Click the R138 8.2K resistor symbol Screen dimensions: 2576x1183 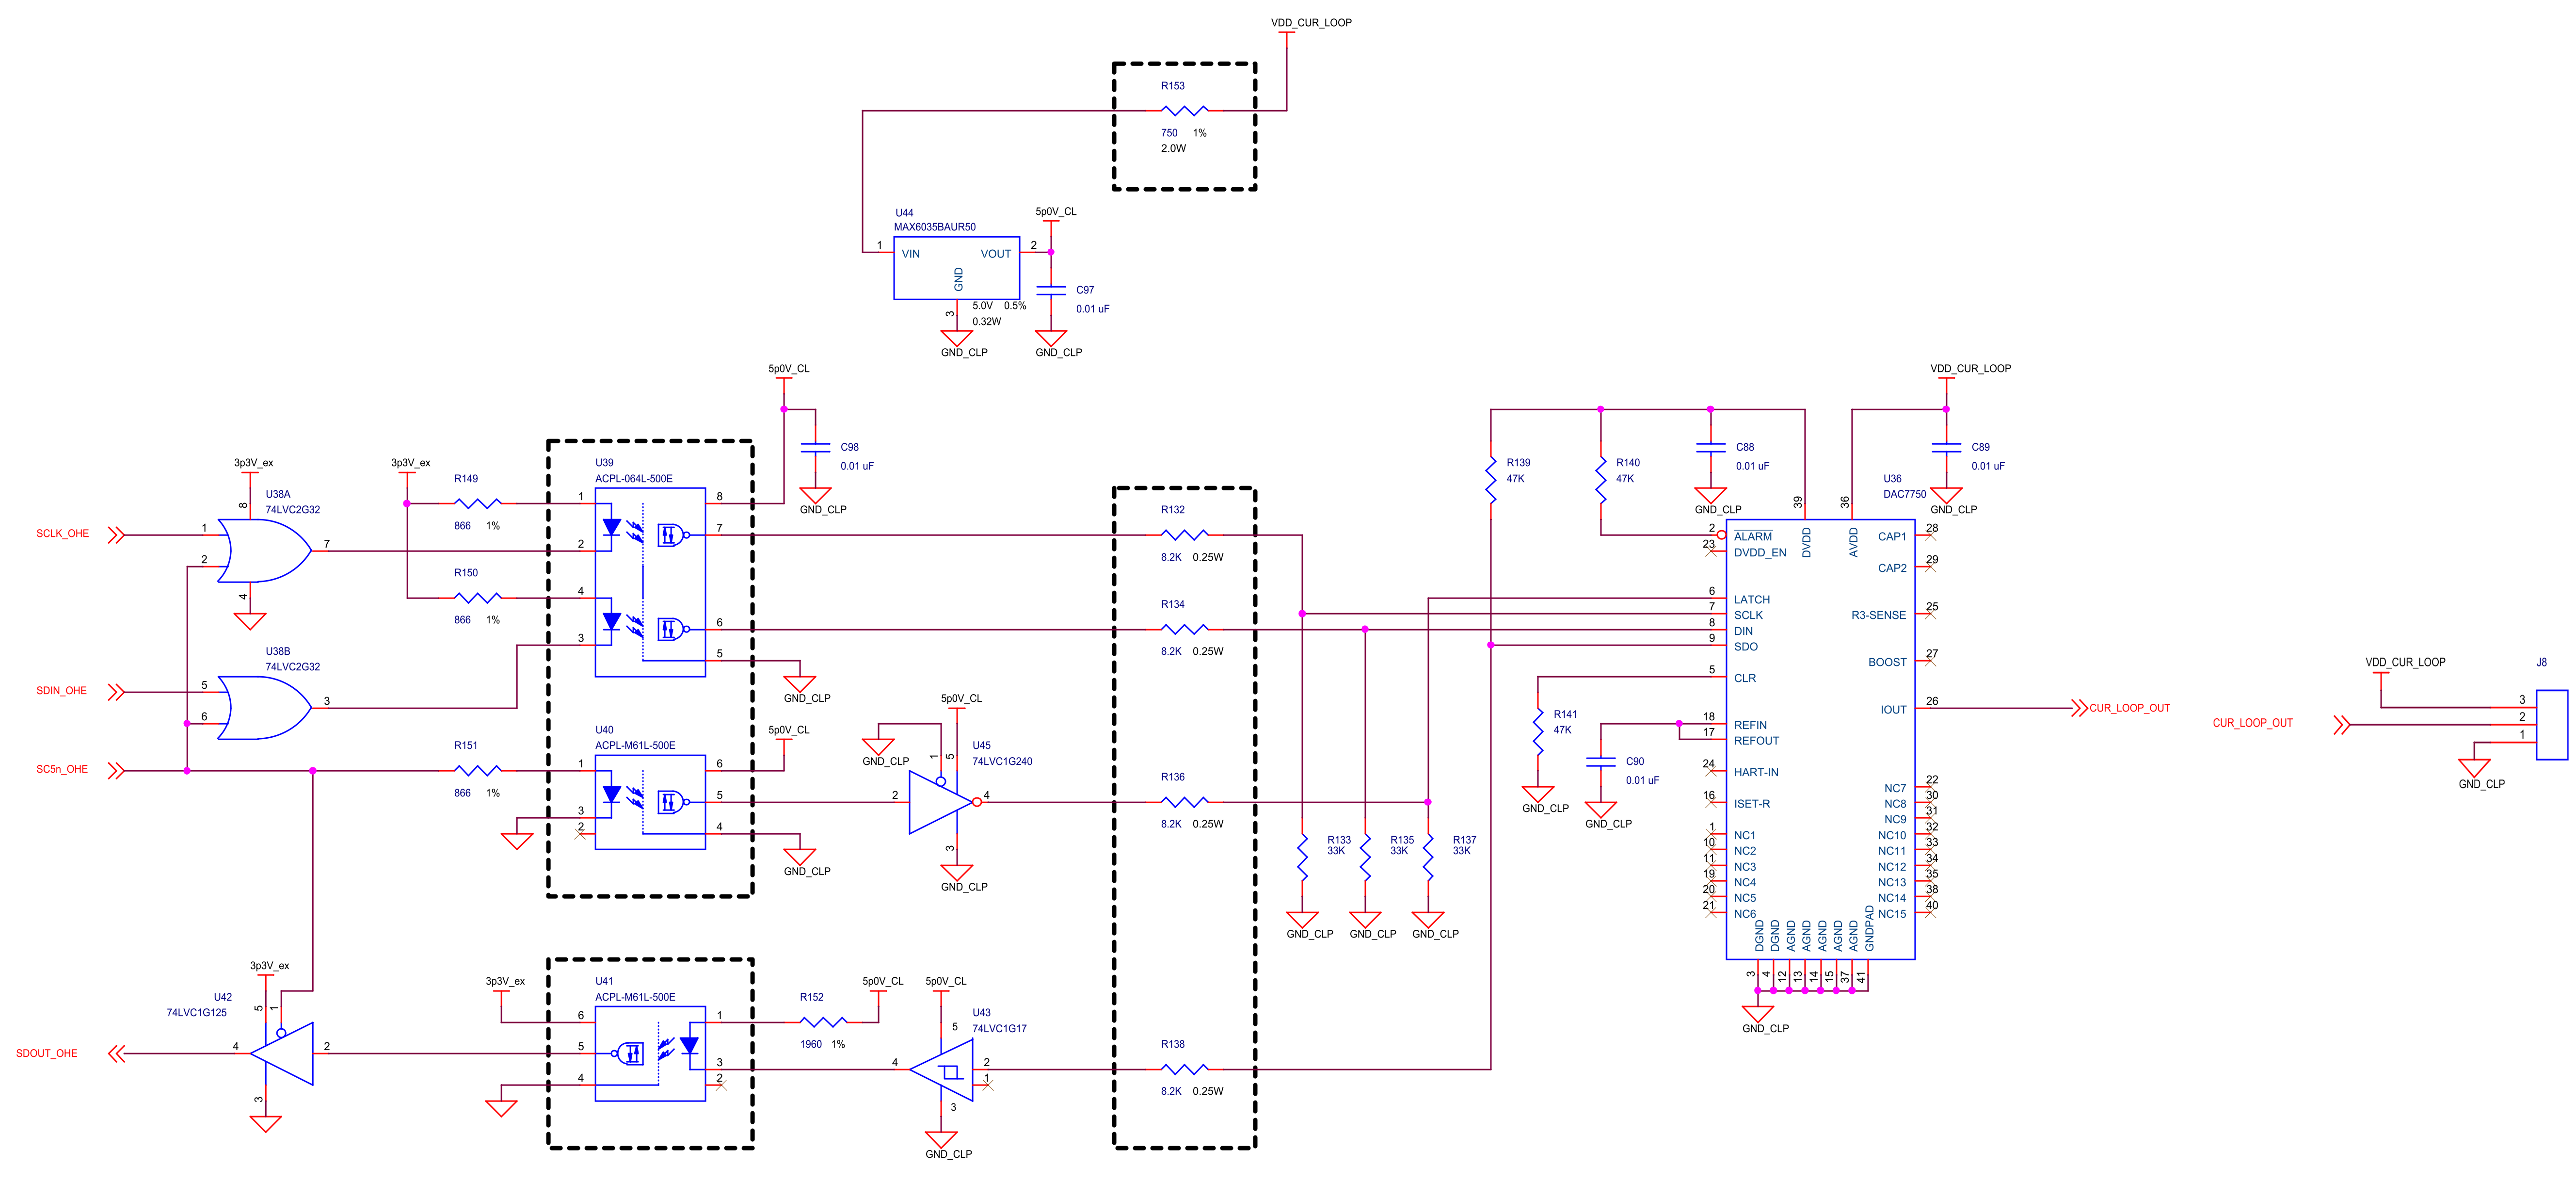(x=1185, y=1069)
